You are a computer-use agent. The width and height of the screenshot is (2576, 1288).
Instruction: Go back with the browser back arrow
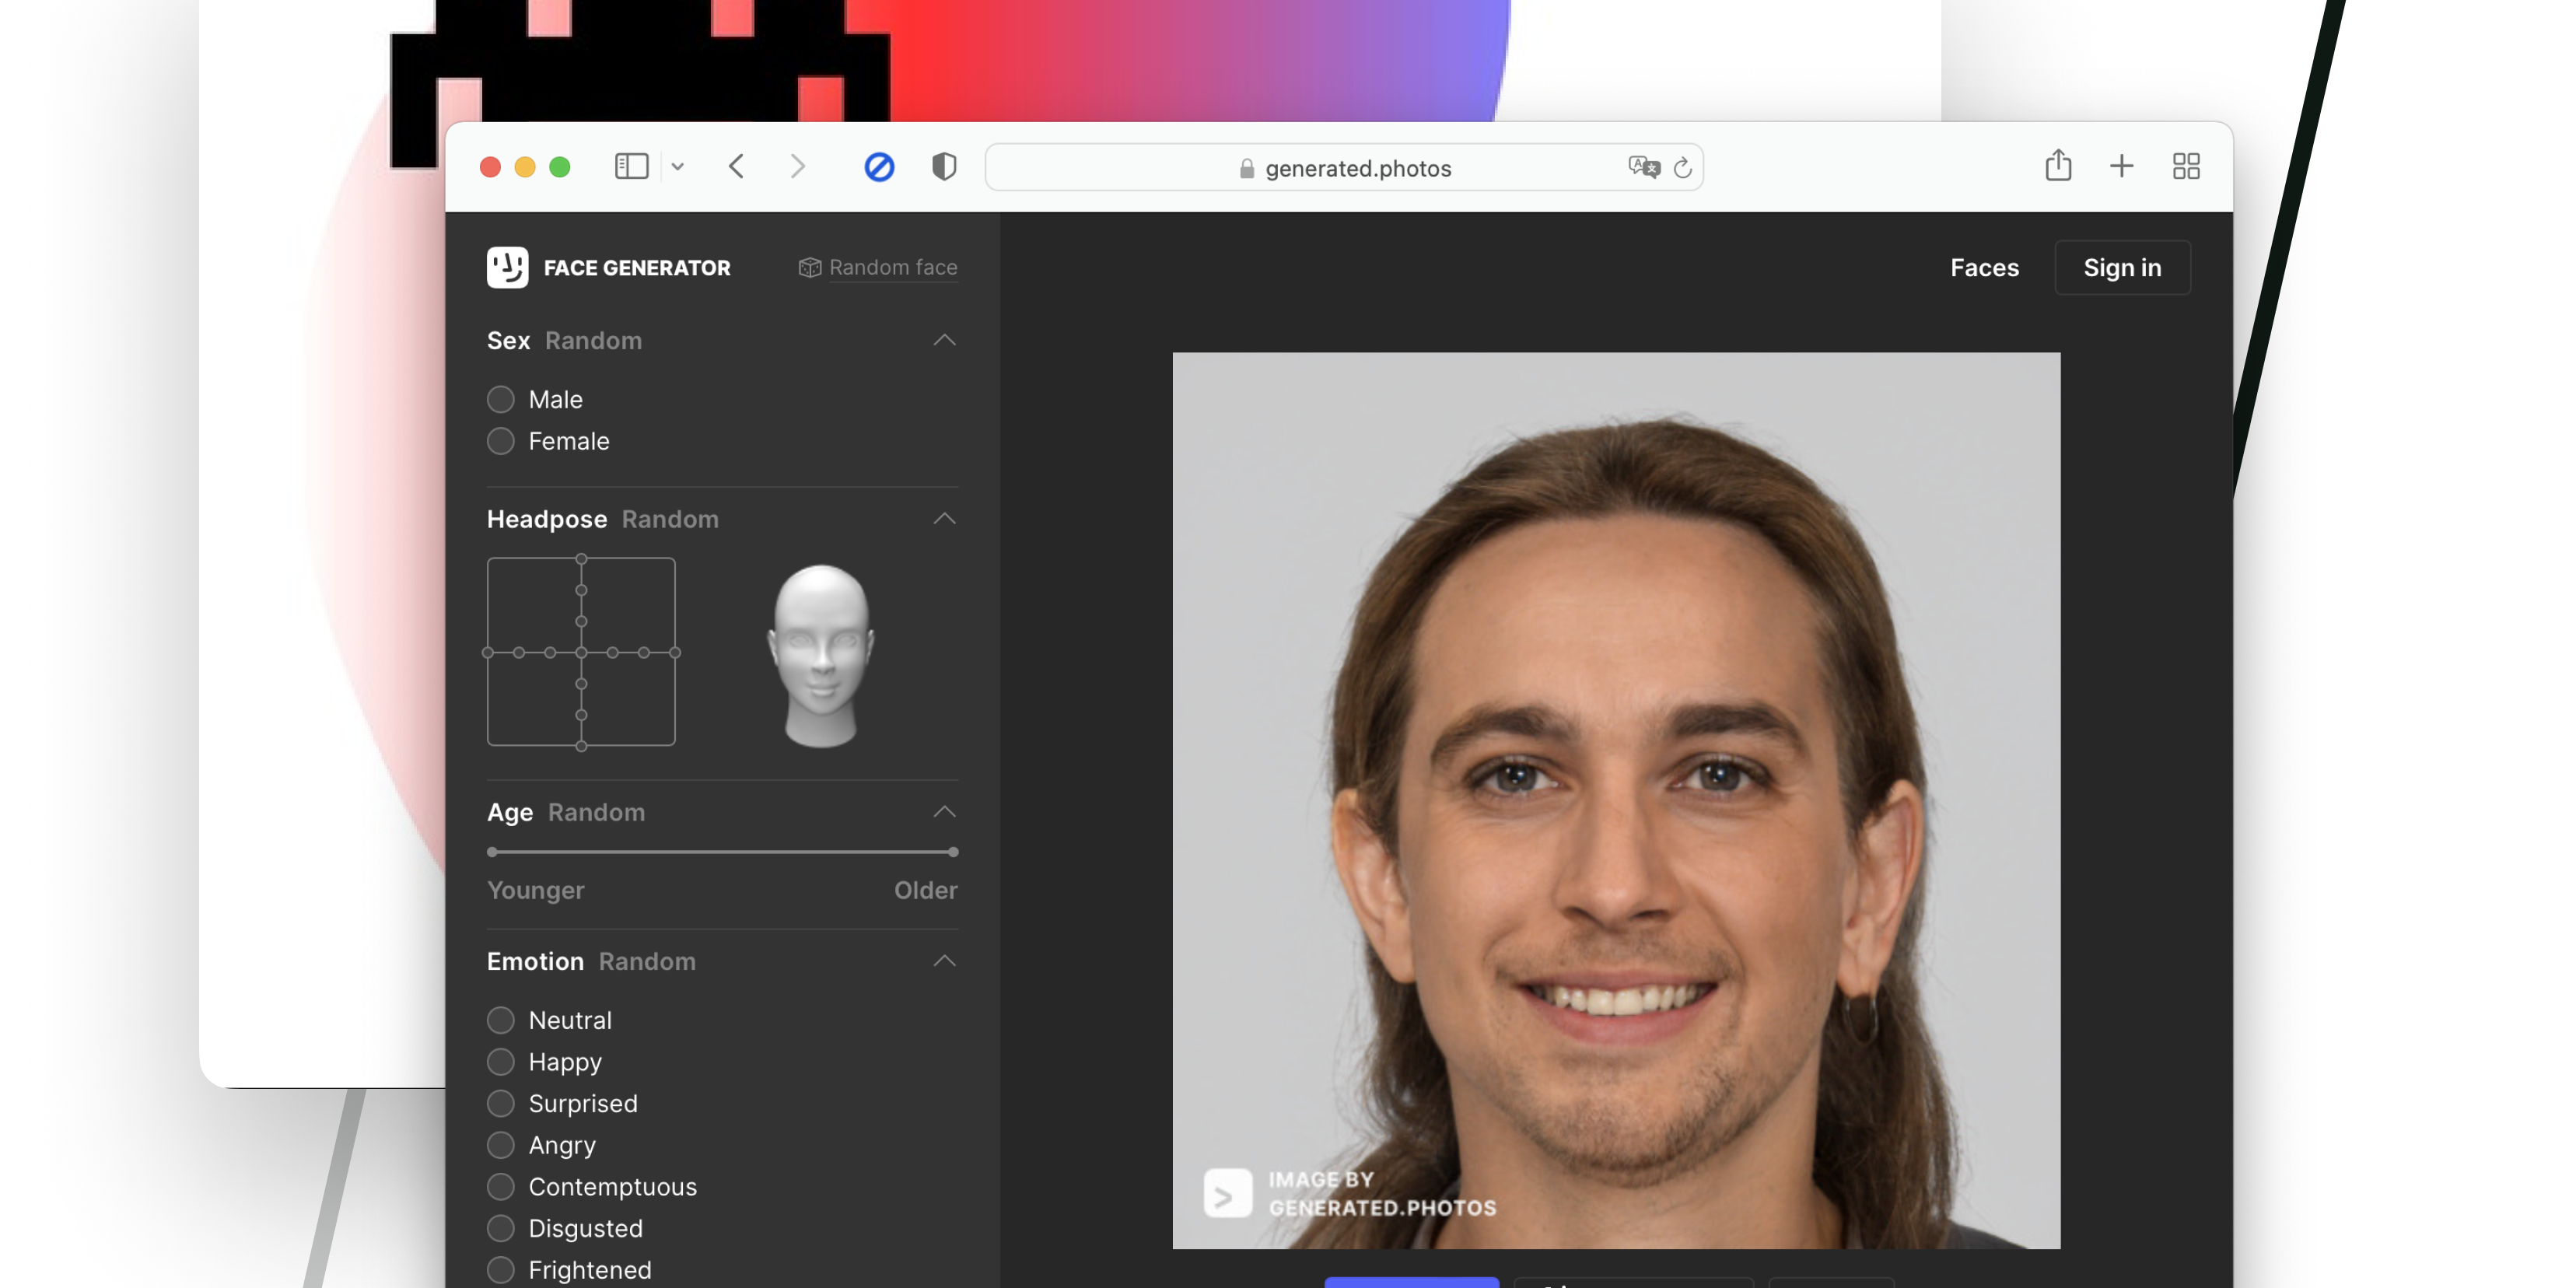pos(737,166)
